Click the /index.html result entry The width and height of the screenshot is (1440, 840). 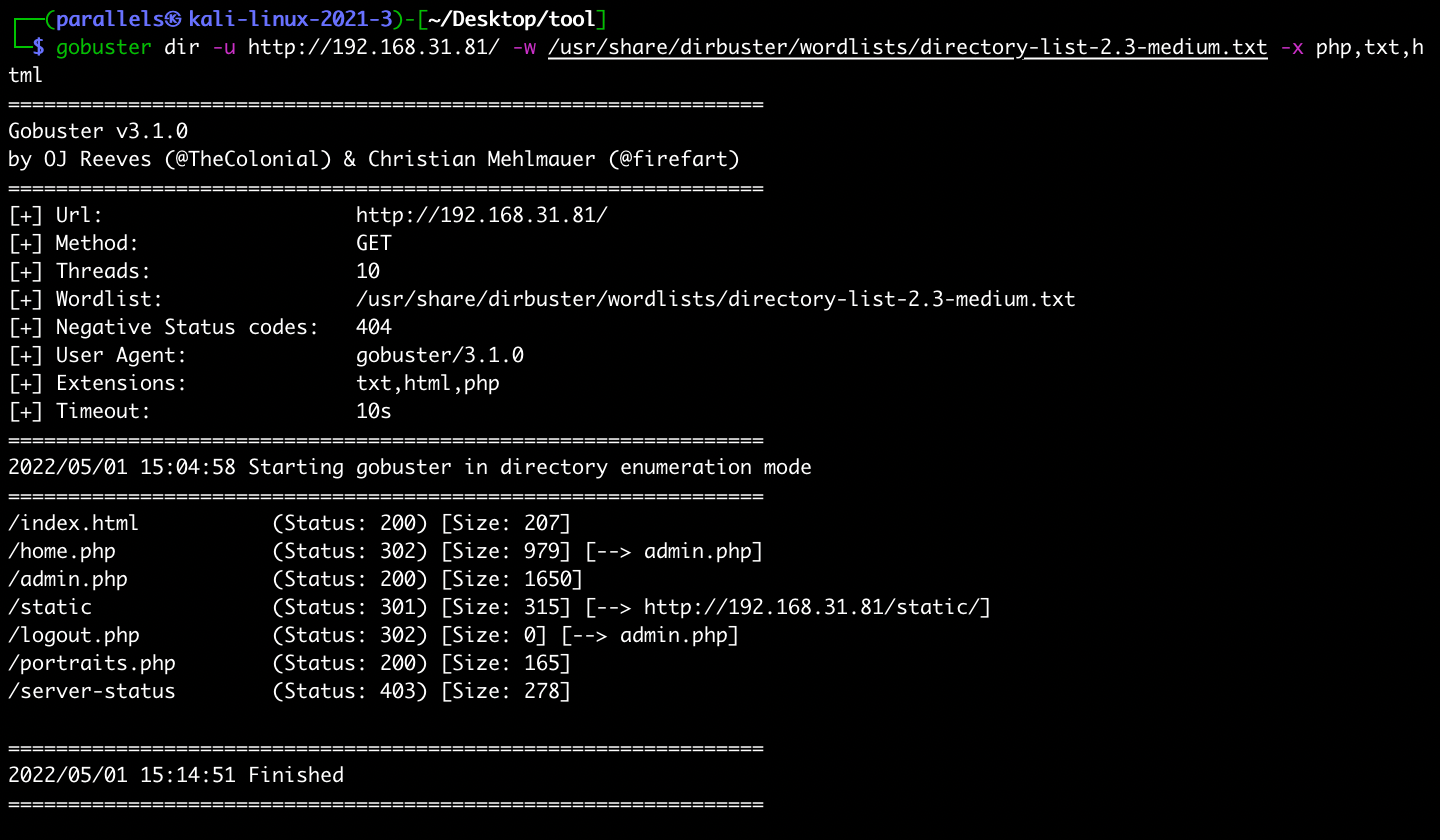(x=73, y=523)
